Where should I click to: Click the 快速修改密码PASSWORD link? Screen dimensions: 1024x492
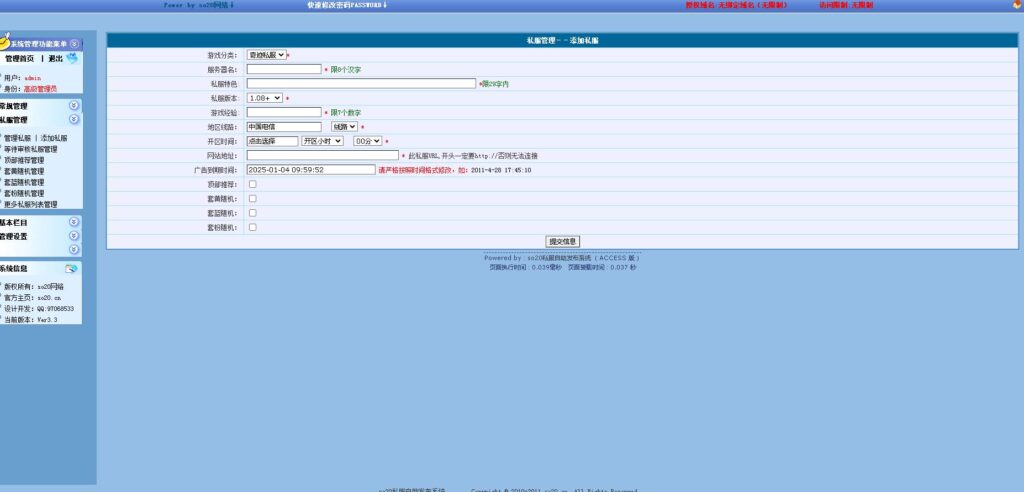tap(346, 5)
